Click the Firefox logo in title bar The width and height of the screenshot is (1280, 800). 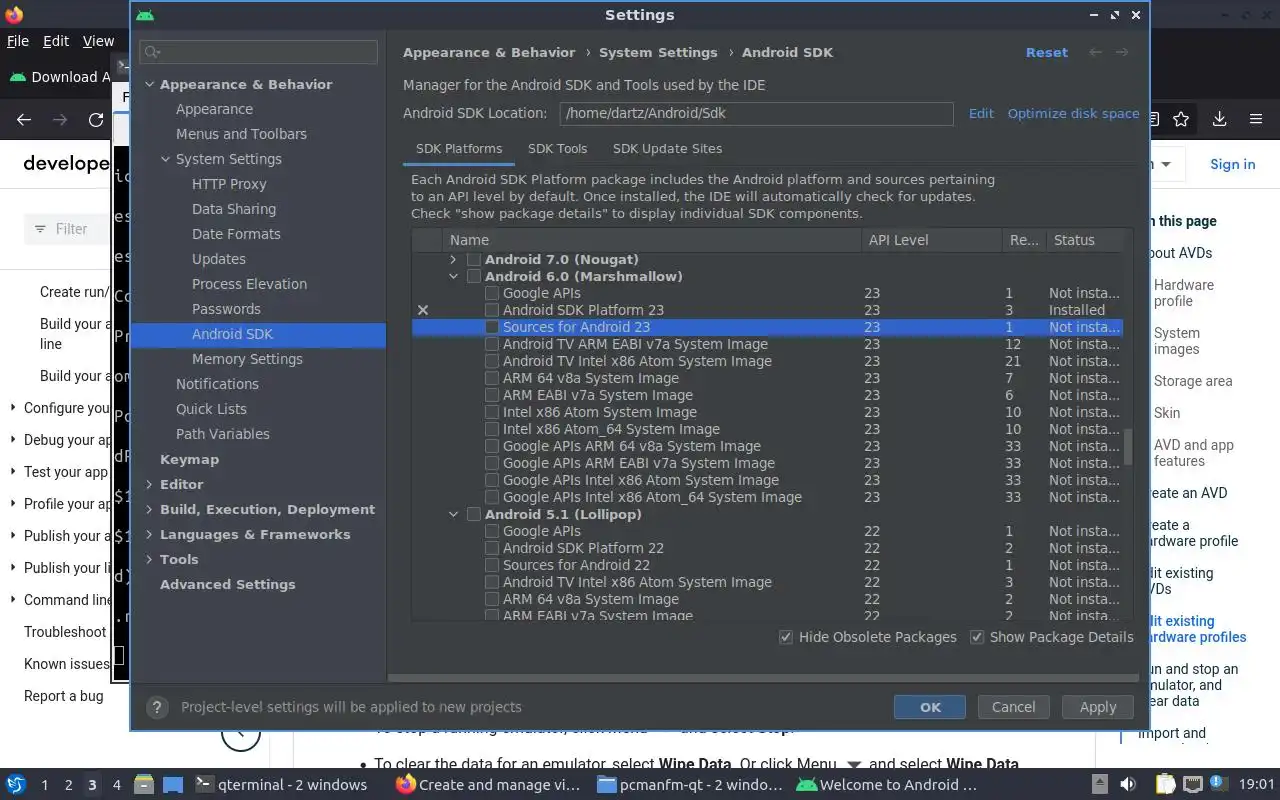click(x=14, y=14)
